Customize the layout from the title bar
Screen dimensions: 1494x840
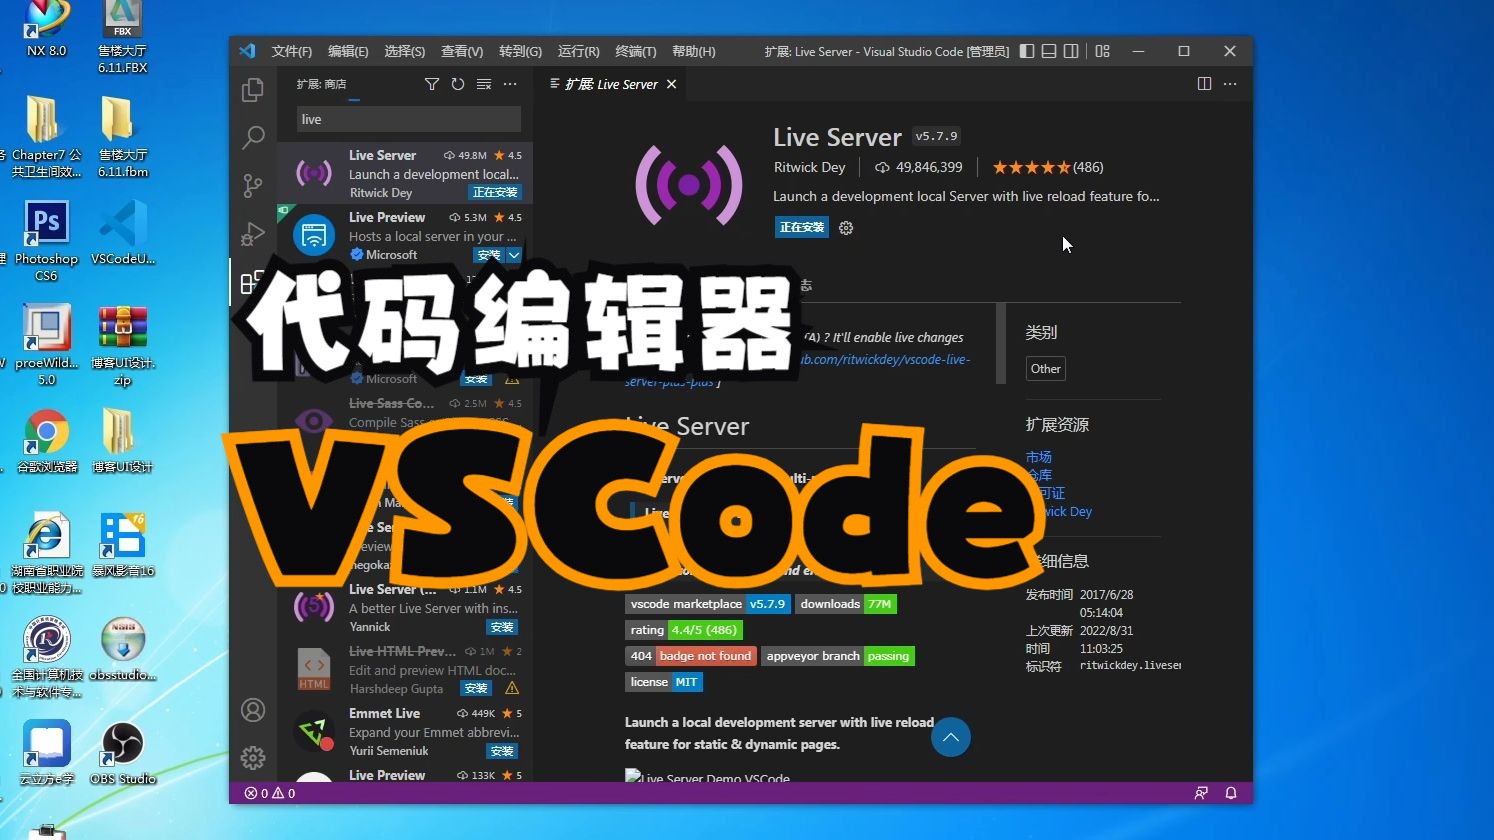[1103, 51]
